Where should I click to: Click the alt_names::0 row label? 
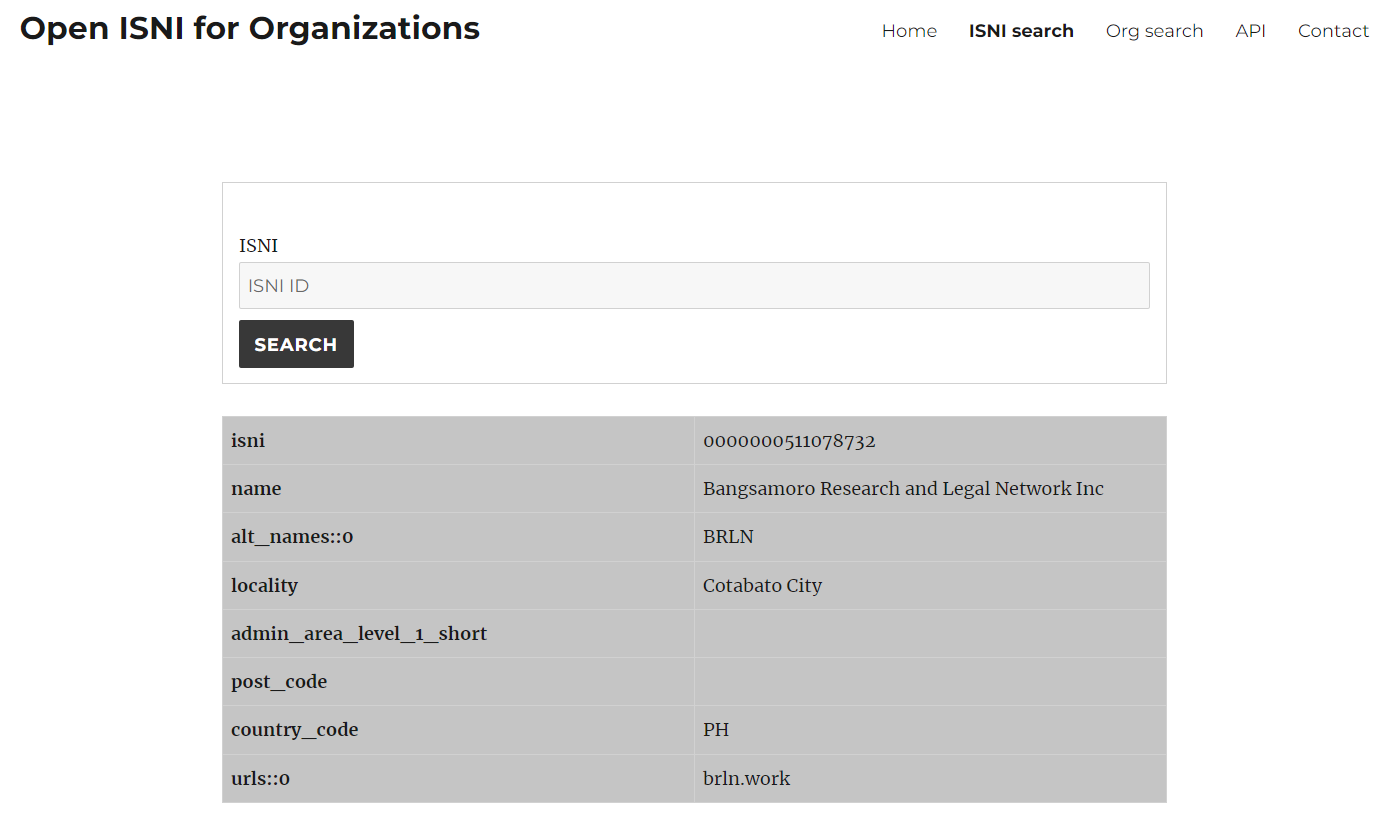(x=292, y=537)
